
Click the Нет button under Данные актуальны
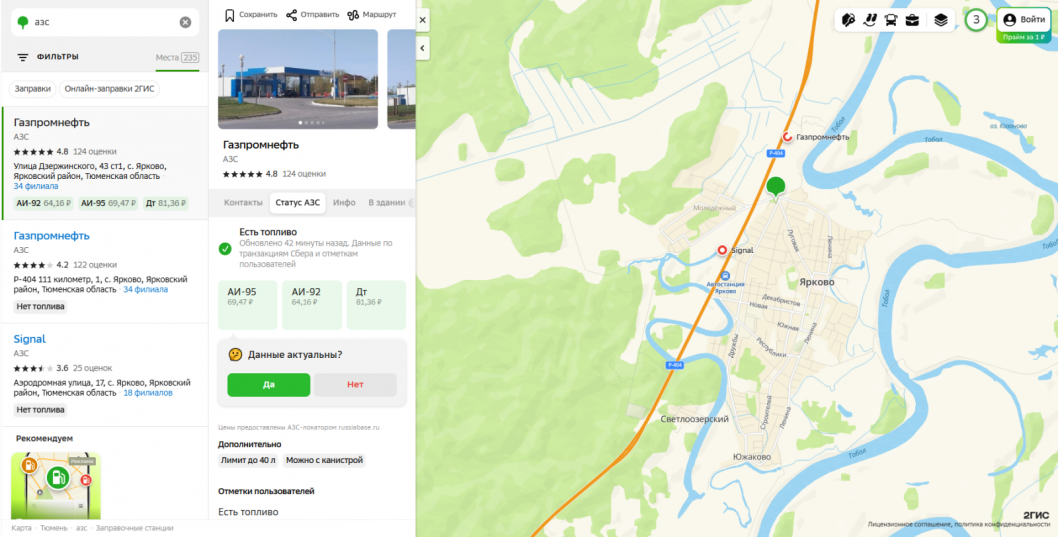point(355,385)
